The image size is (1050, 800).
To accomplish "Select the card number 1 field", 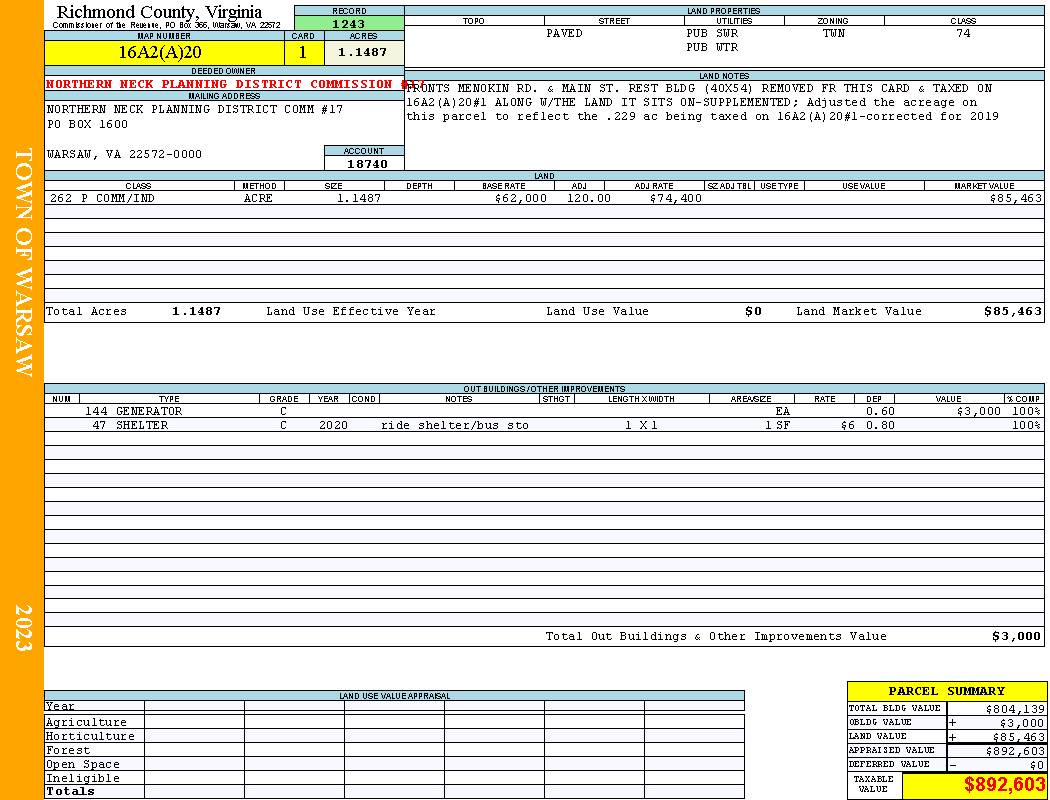I will pyautogui.click(x=304, y=52).
